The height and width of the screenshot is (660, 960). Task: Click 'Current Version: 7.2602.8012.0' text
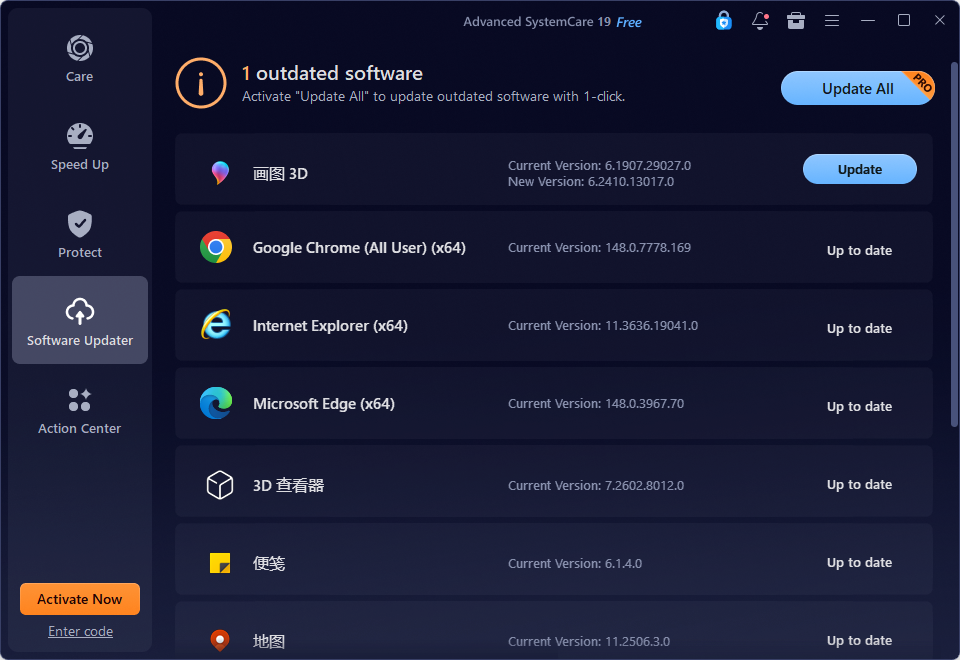pyautogui.click(x=596, y=486)
